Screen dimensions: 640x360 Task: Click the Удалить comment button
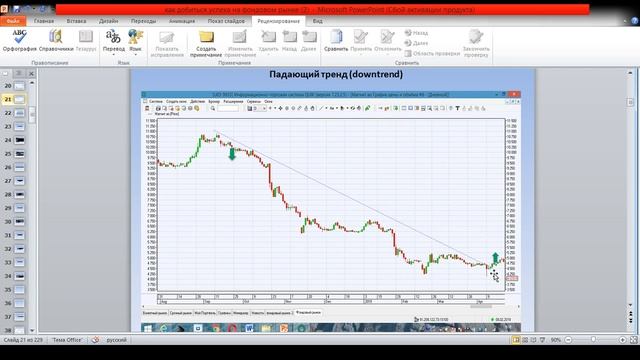click(x=268, y=41)
